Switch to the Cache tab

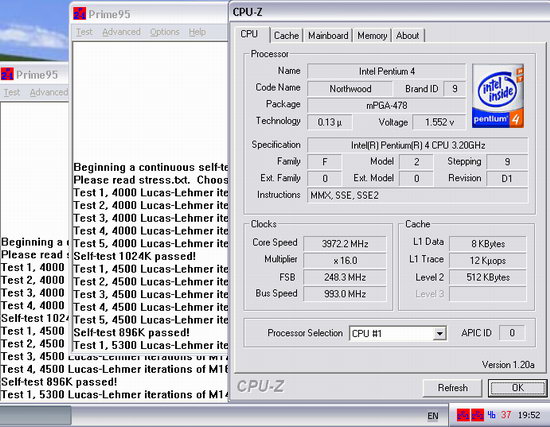(286, 35)
